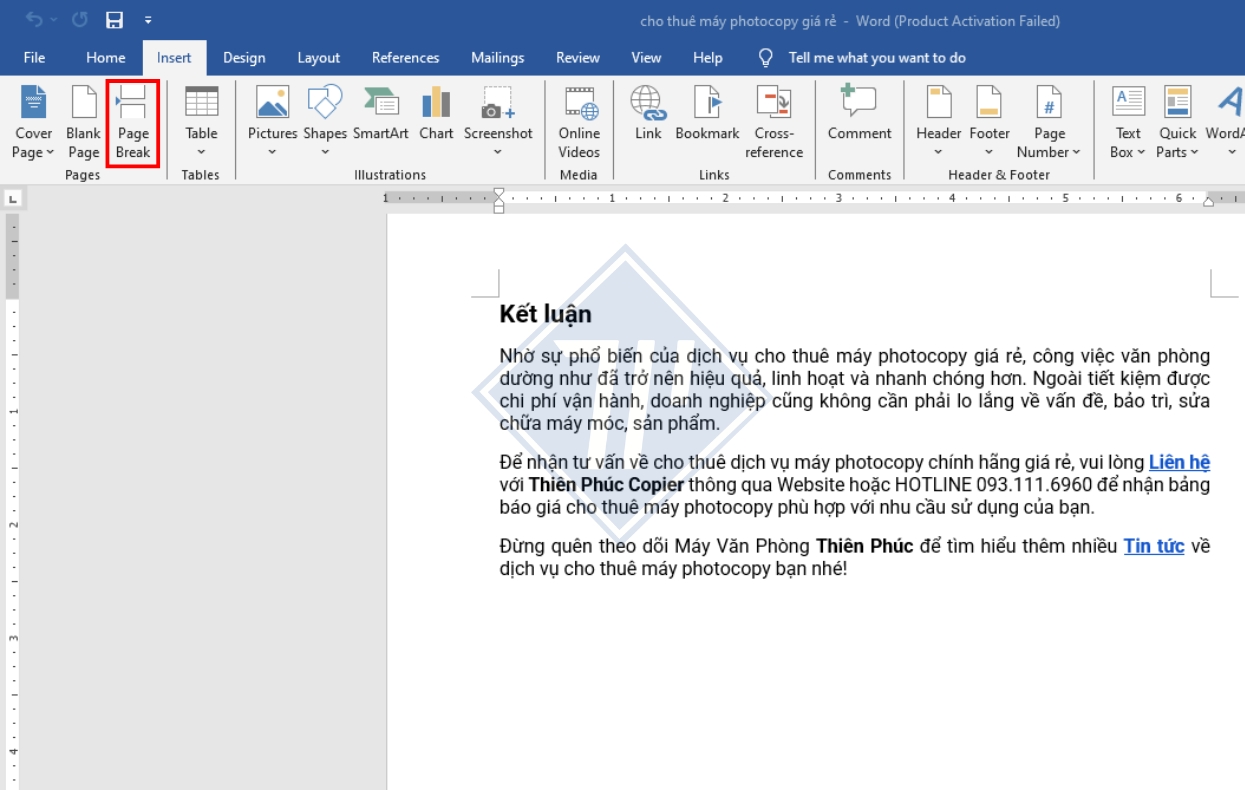The height and width of the screenshot is (790, 1245).
Task: Open the File menu
Action: (34, 58)
